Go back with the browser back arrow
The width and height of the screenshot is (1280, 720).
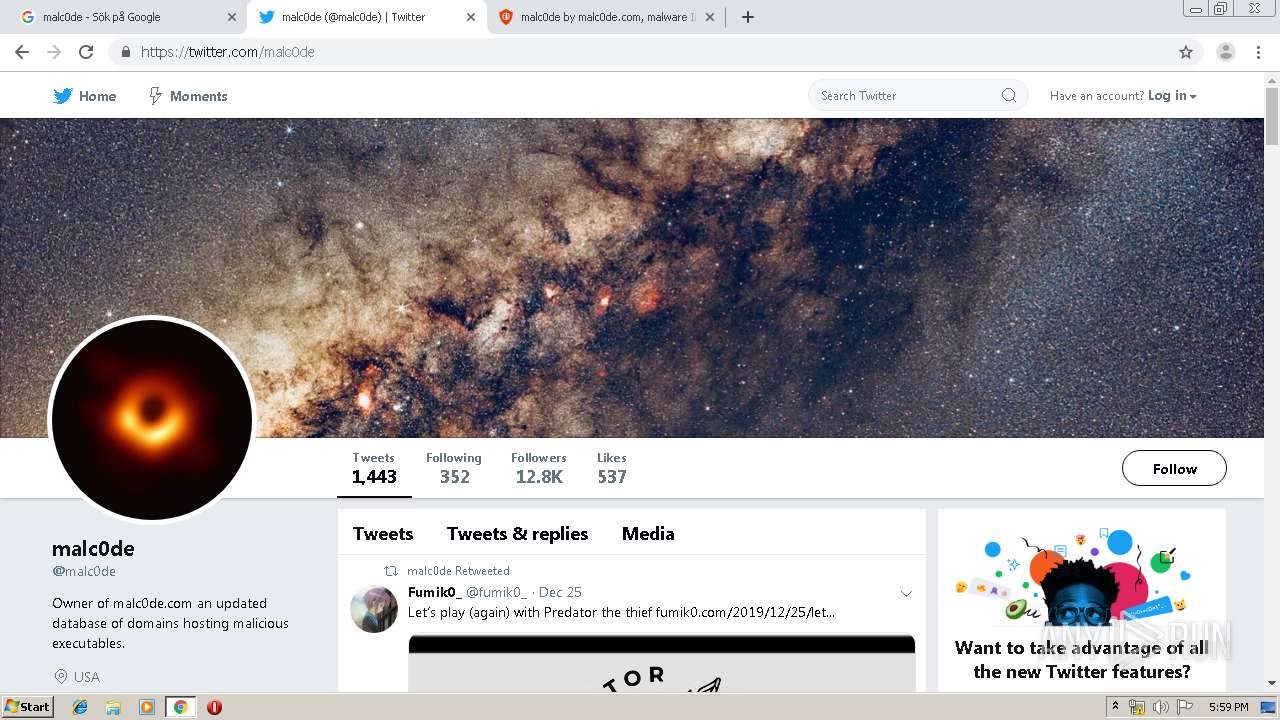tap(22, 52)
